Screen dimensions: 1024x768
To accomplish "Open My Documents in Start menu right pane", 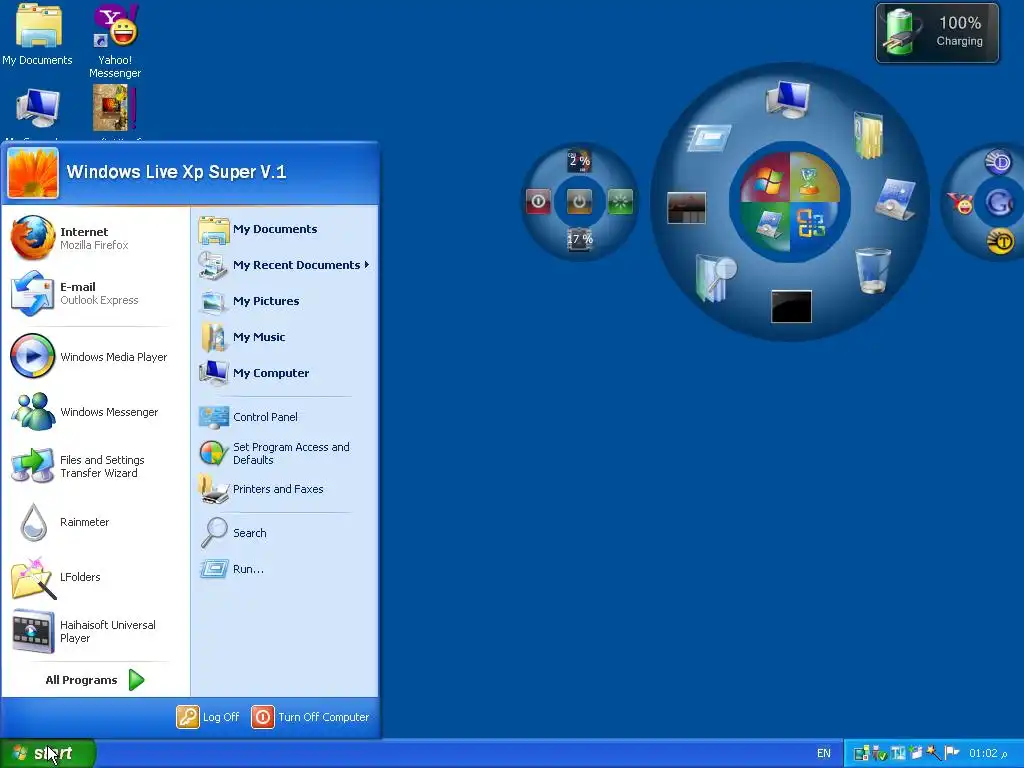I will coord(285,229).
